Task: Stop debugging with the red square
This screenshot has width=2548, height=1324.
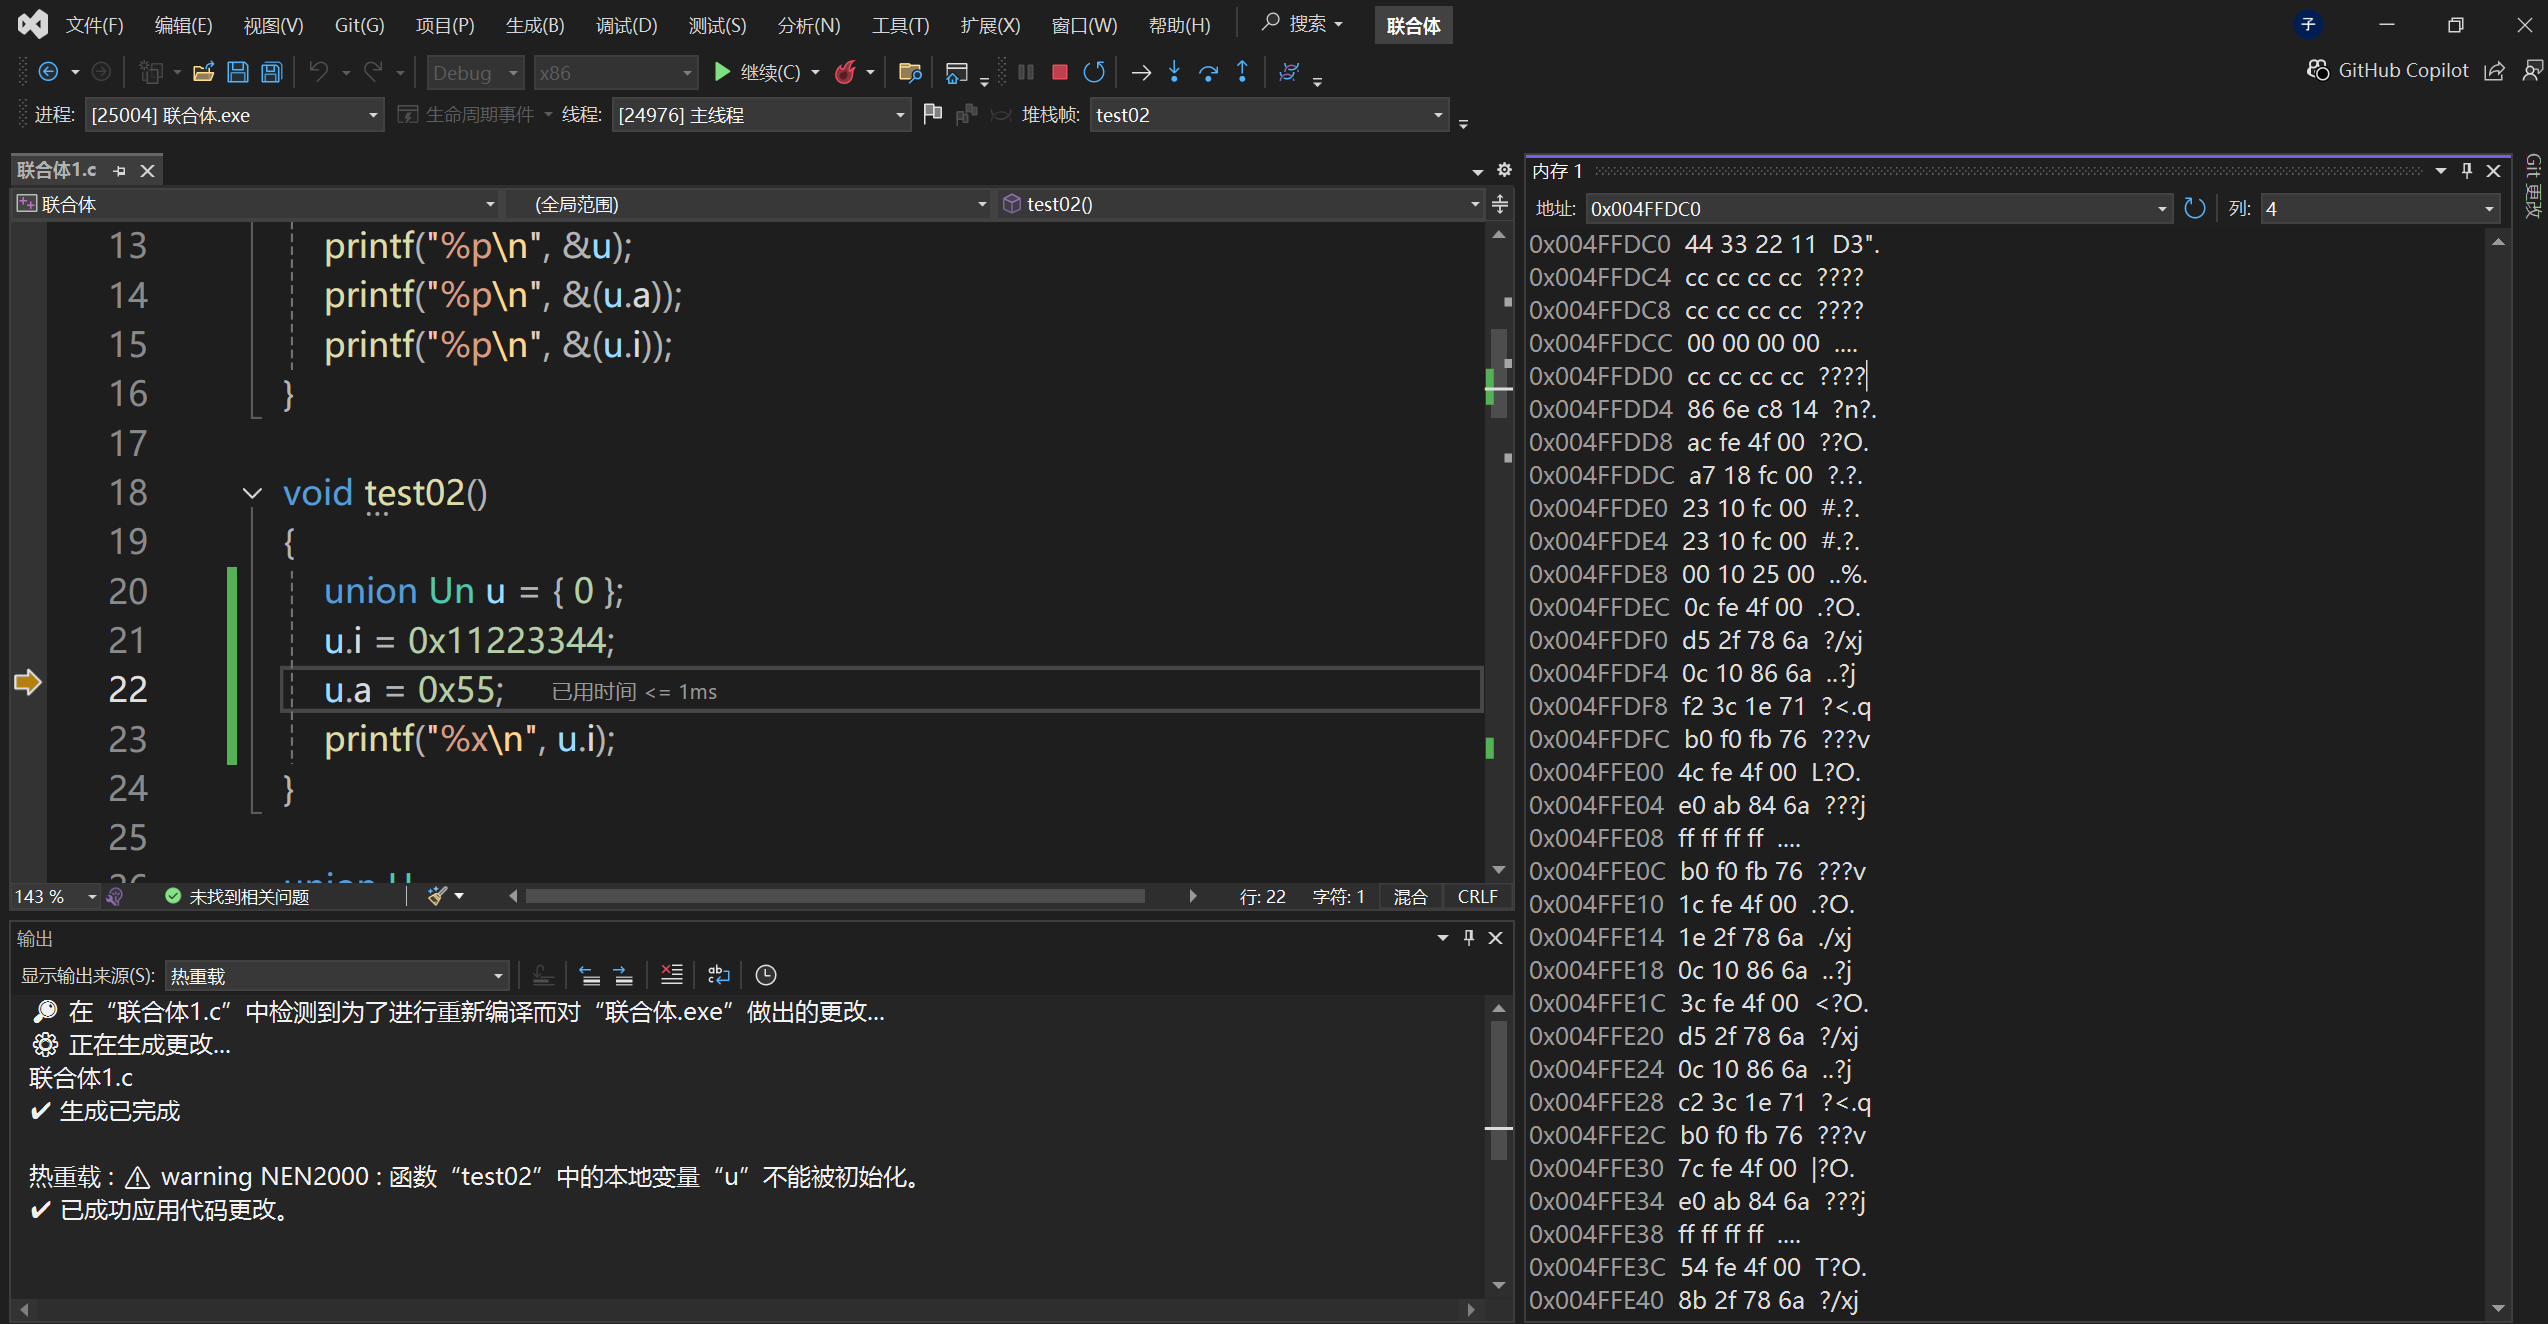Action: click(1060, 72)
